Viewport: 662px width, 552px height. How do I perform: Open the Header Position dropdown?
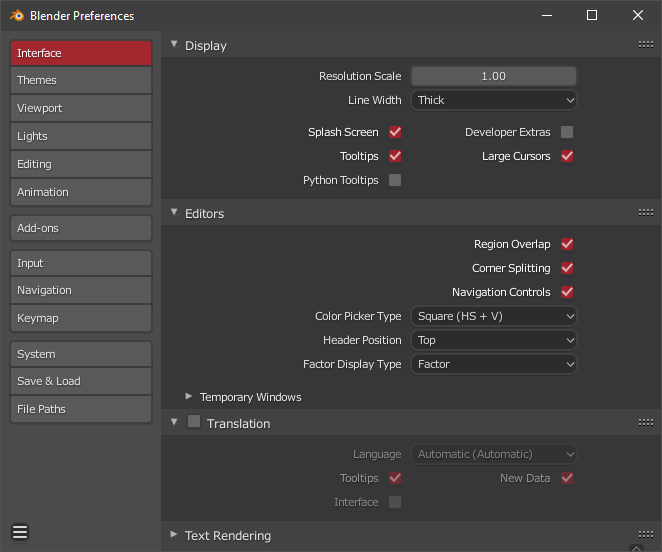tap(494, 340)
